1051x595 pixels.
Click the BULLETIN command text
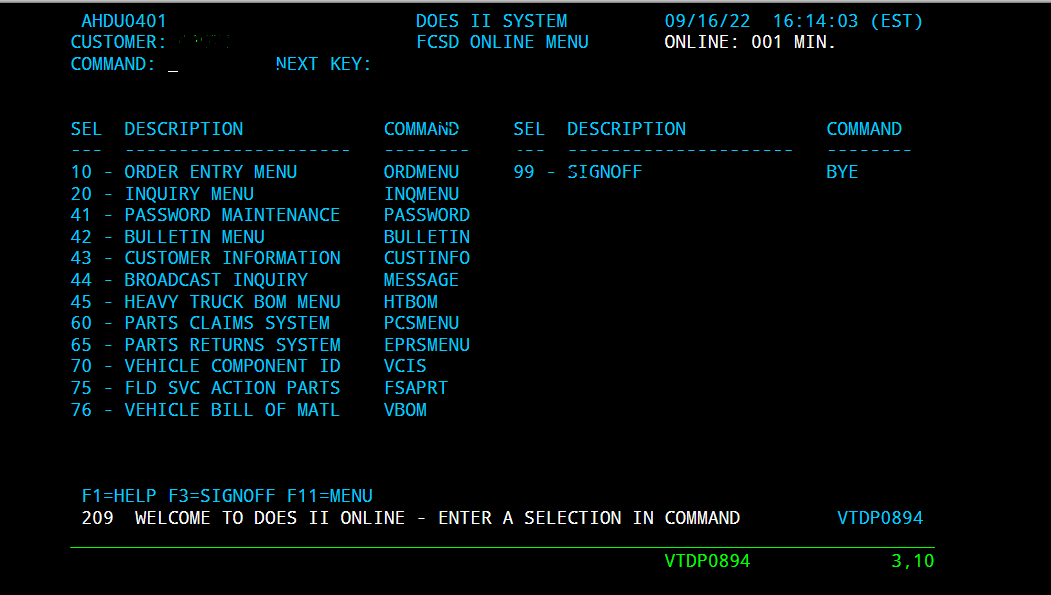click(x=426, y=237)
